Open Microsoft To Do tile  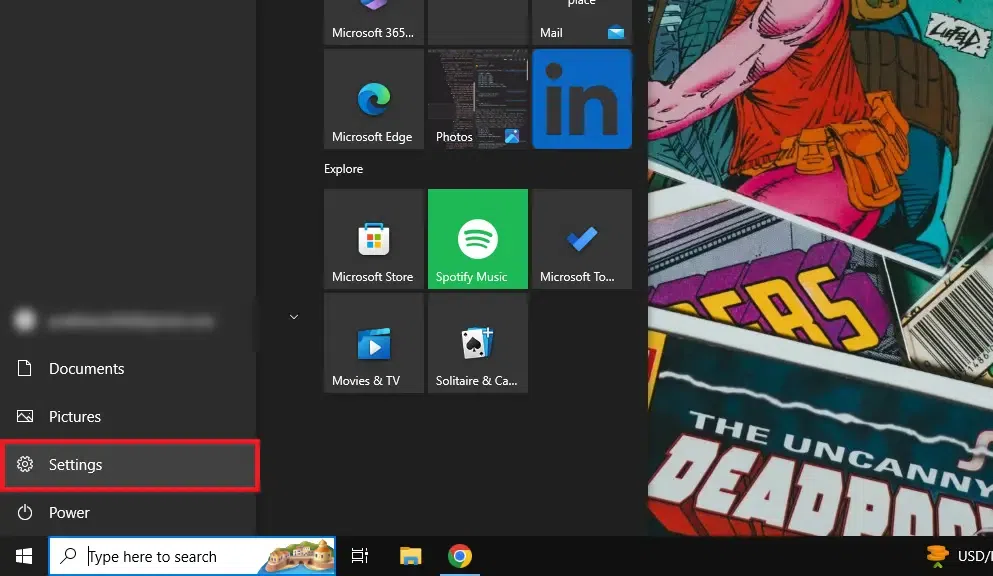(582, 239)
